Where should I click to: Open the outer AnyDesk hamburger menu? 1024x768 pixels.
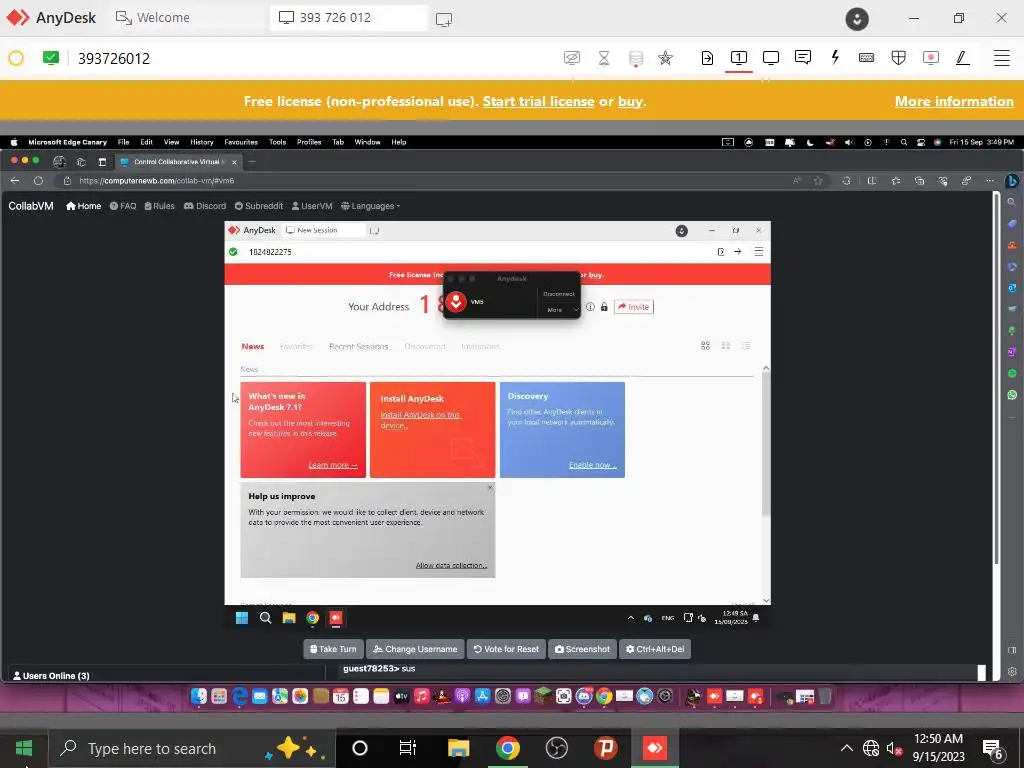(1002, 57)
